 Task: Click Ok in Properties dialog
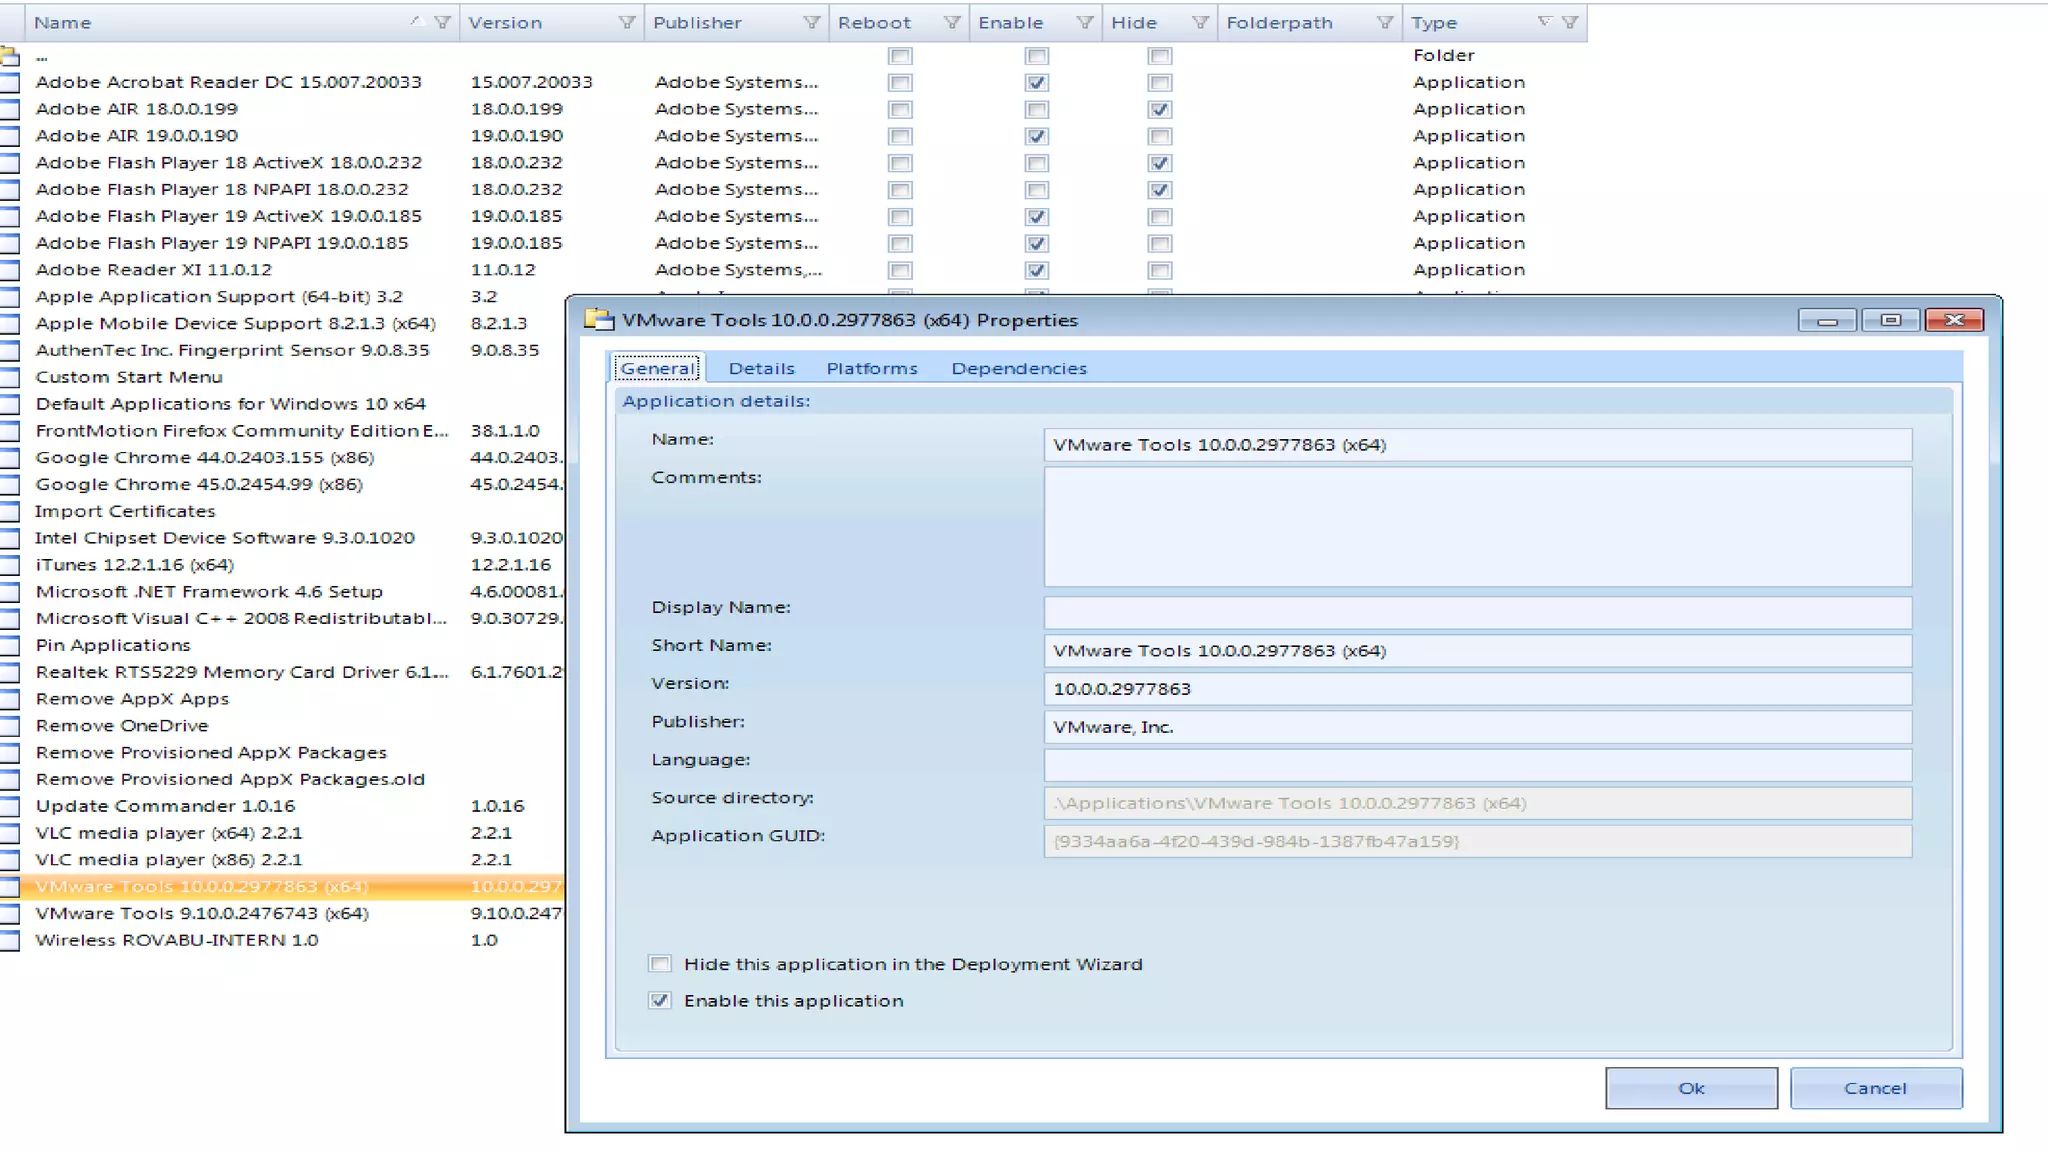pos(1691,1088)
